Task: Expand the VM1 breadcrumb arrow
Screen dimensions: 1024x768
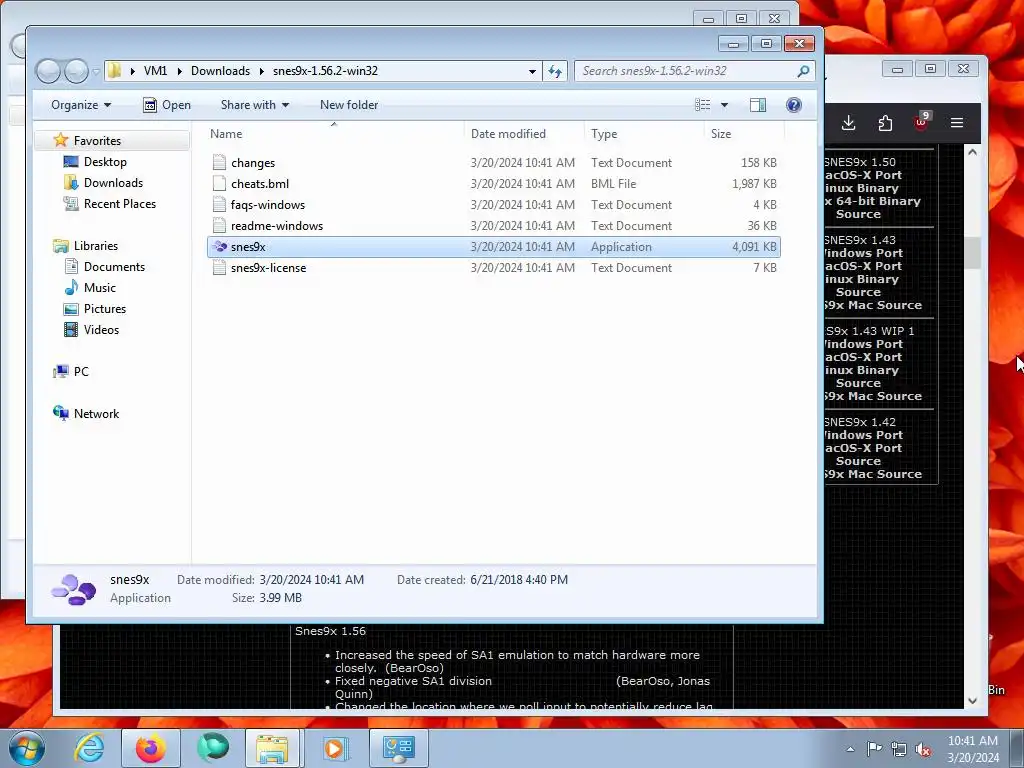Action: (x=180, y=71)
